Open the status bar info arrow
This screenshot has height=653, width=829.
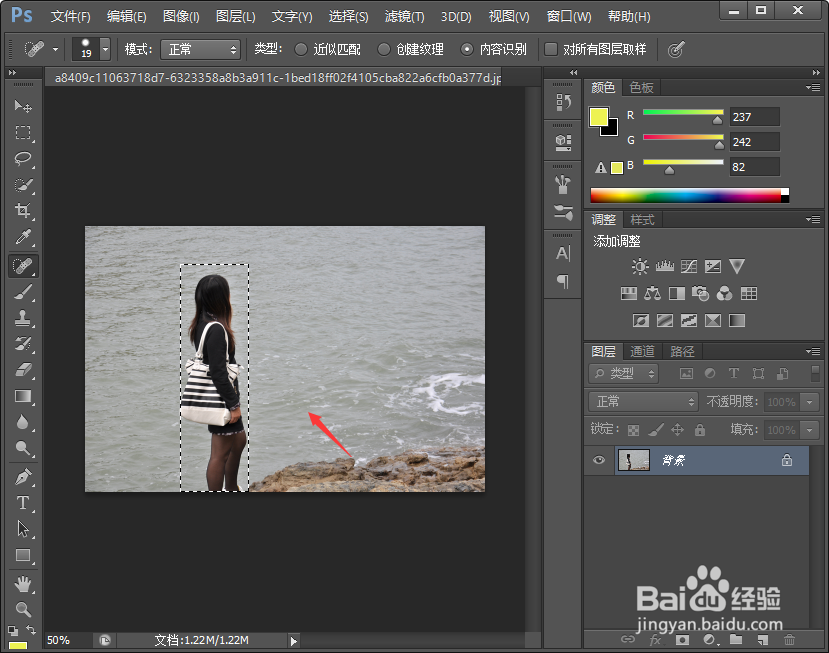[293, 641]
